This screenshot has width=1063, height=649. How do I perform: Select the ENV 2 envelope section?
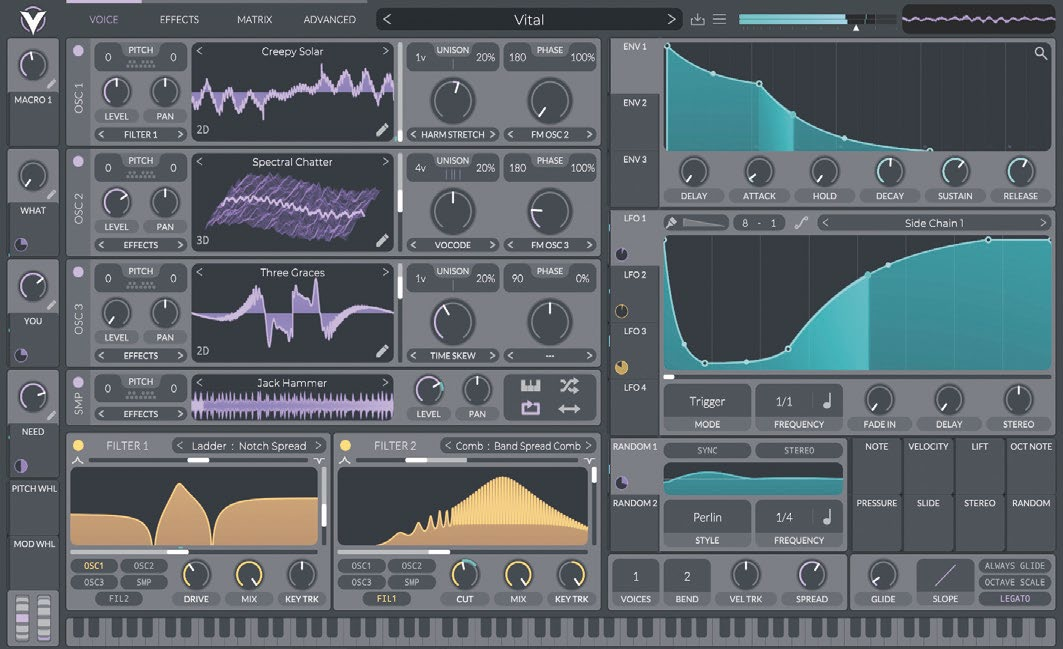point(635,103)
